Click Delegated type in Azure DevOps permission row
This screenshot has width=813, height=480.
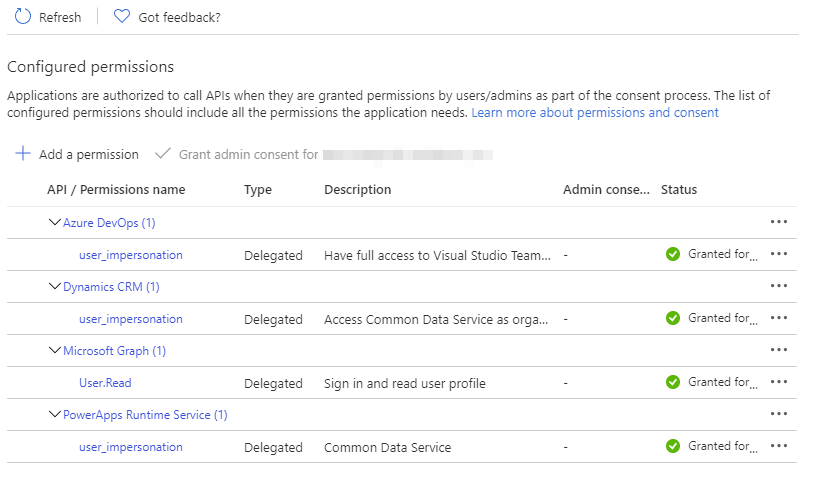click(x=273, y=256)
